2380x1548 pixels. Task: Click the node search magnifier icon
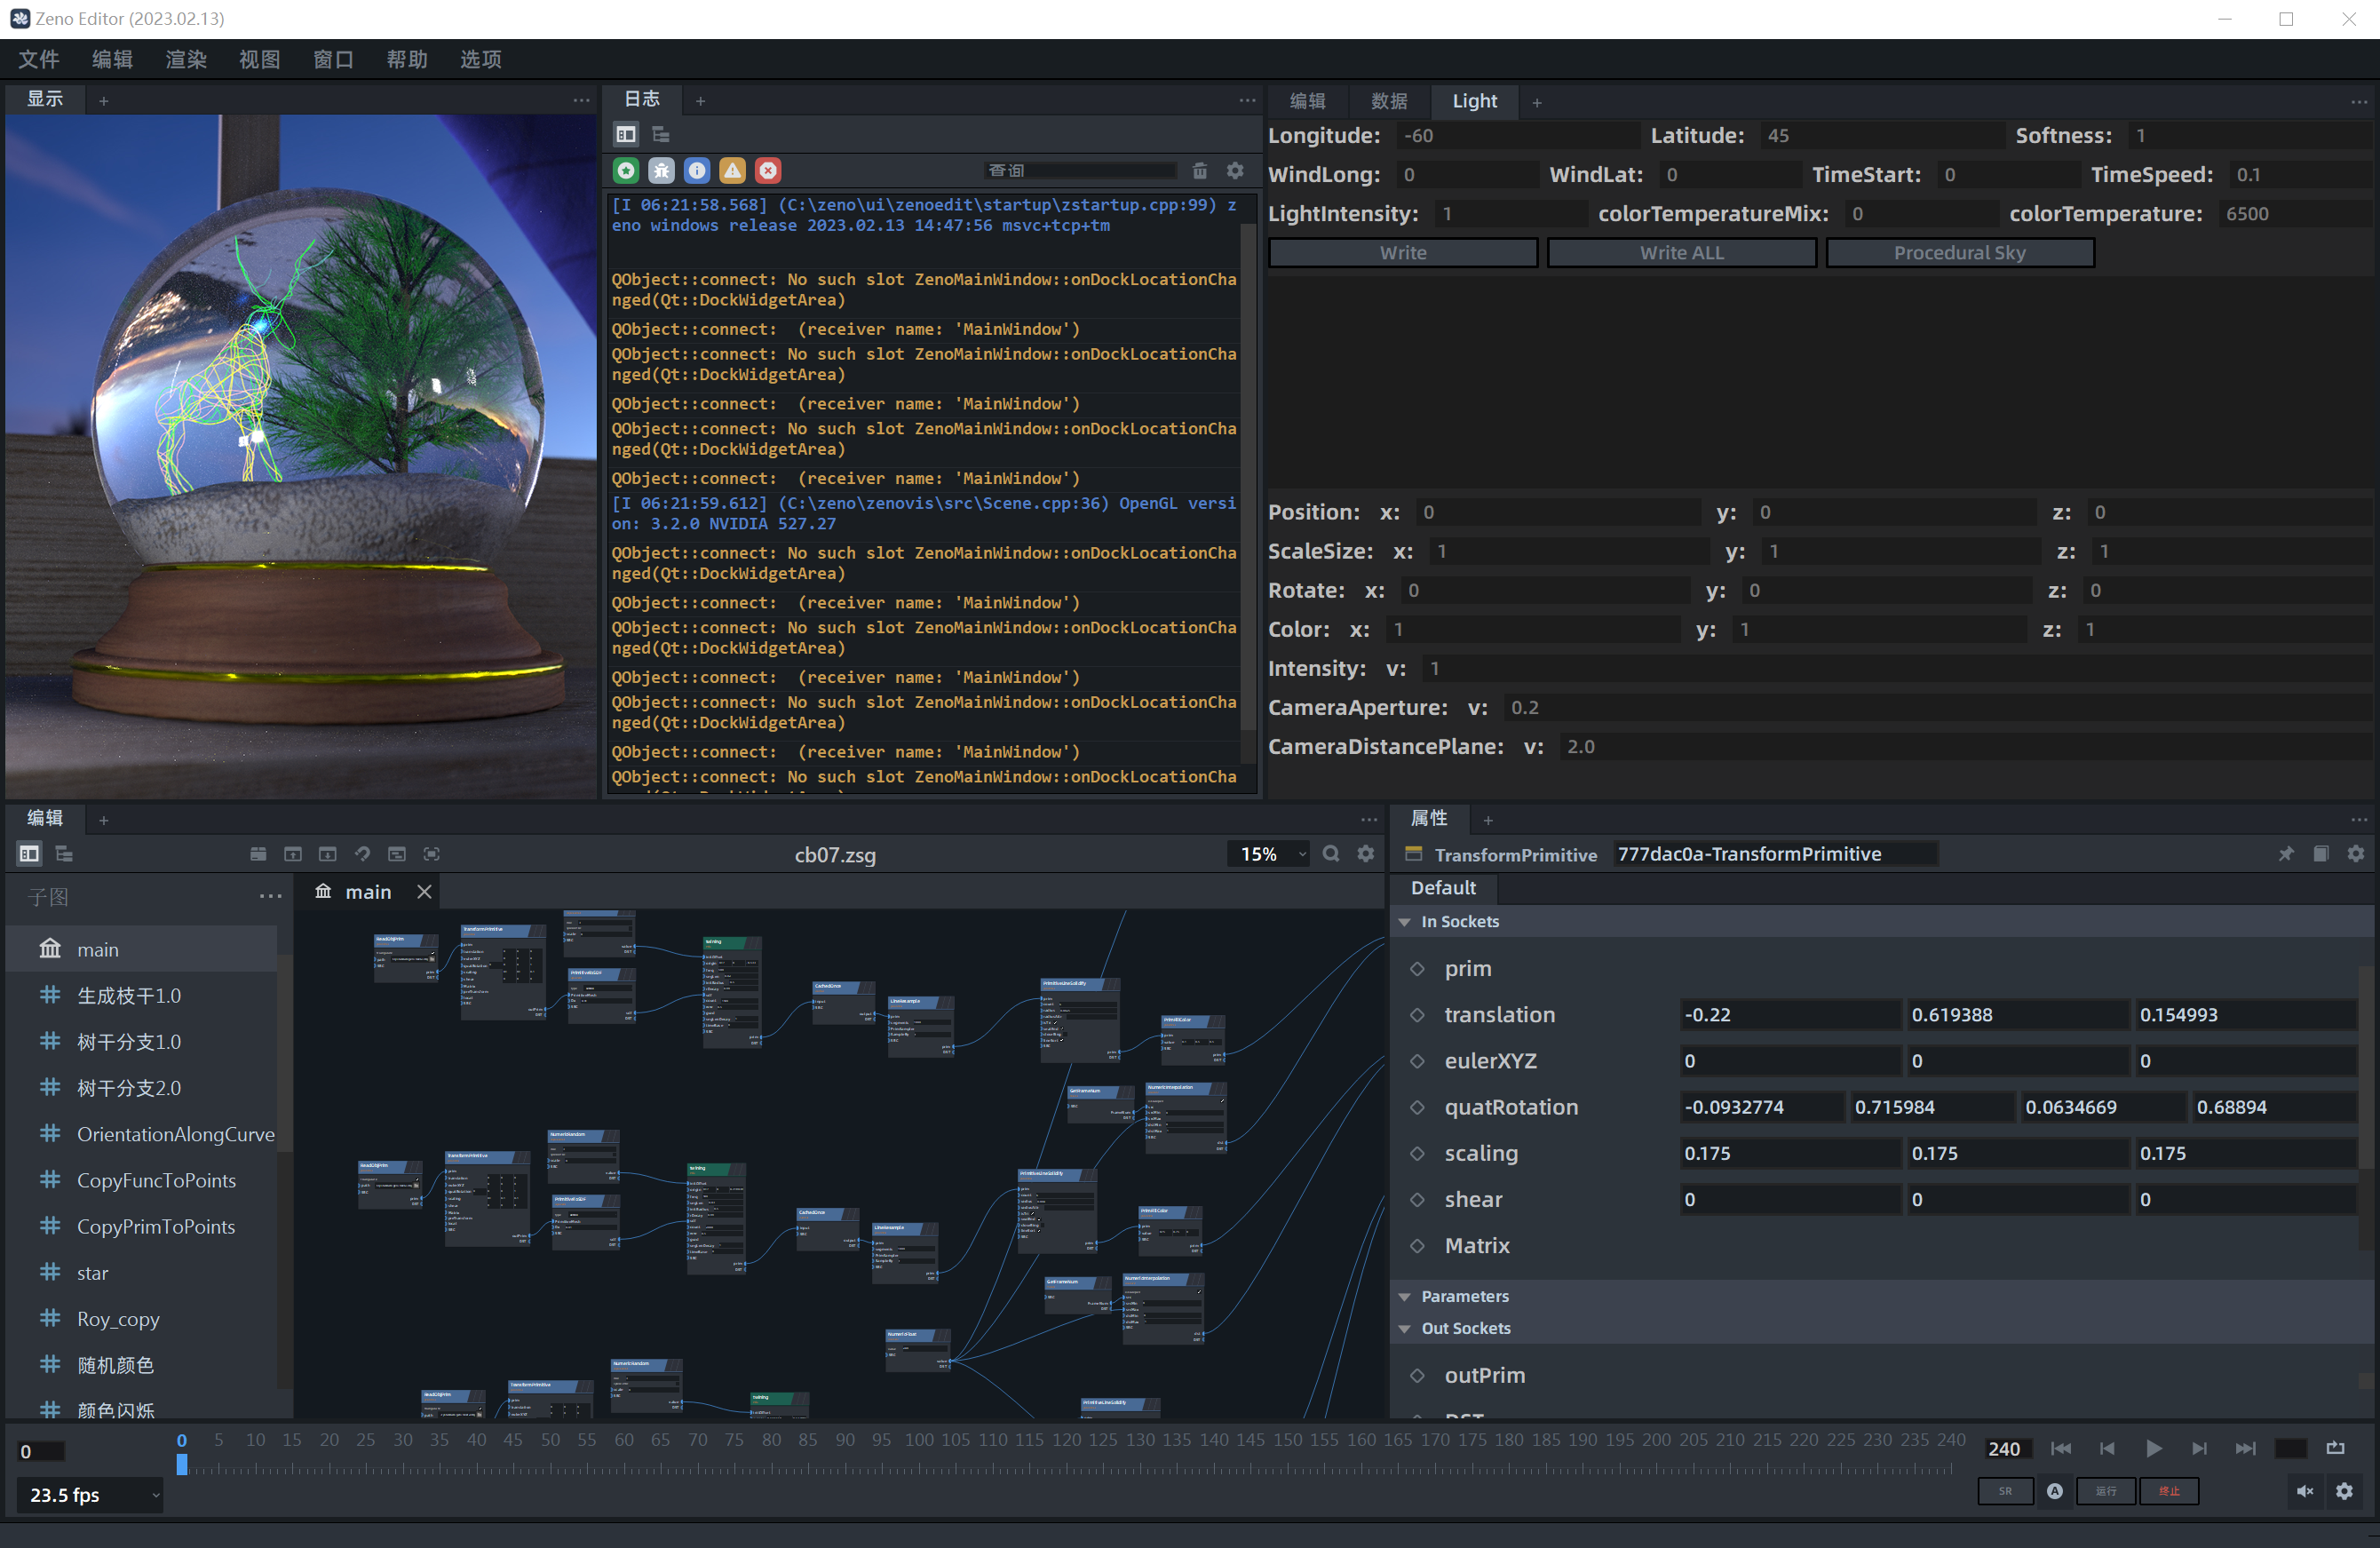click(x=1331, y=853)
